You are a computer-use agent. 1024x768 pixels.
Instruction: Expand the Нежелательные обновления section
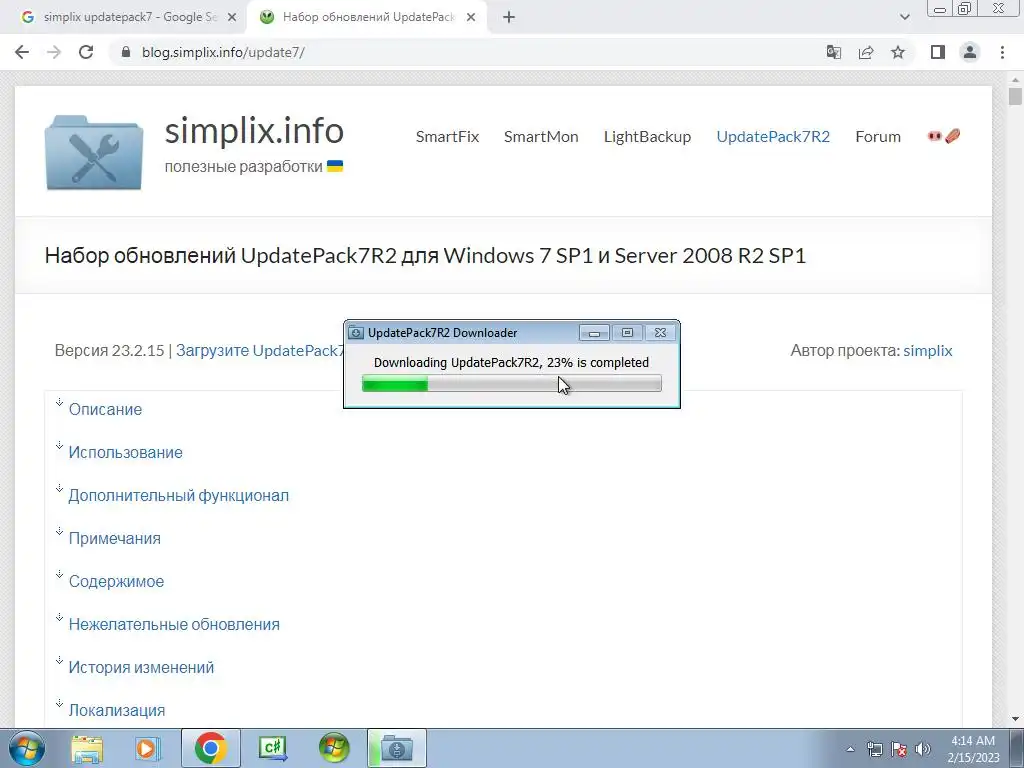tap(174, 625)
